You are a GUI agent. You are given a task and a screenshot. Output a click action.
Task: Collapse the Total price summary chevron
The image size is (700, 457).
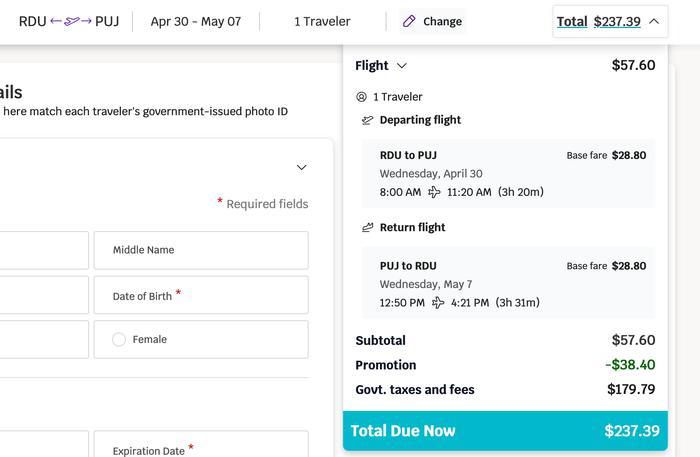point(654,21)
